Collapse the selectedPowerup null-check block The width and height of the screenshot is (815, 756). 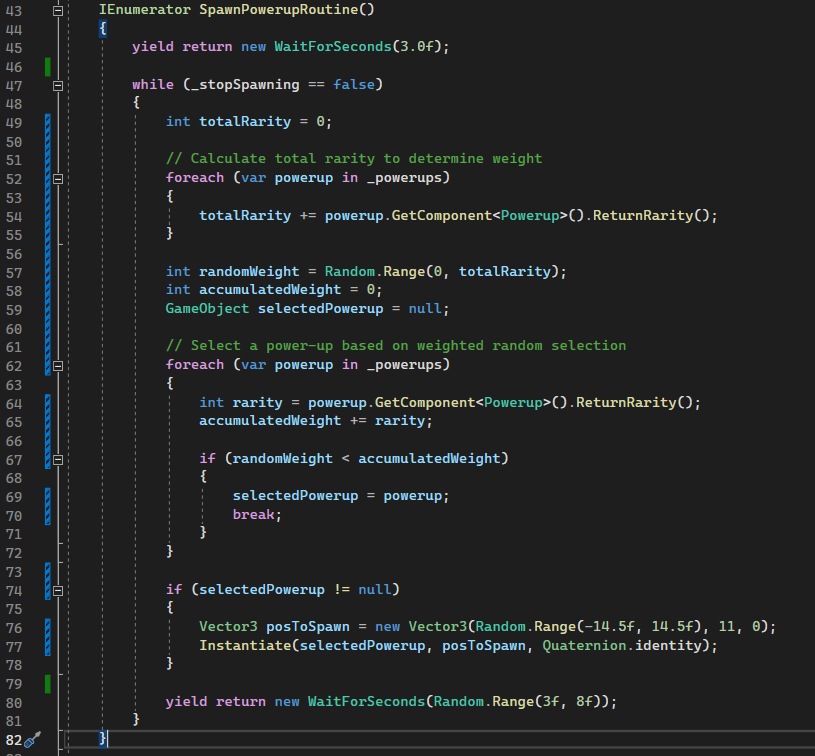tap(57, 589)
